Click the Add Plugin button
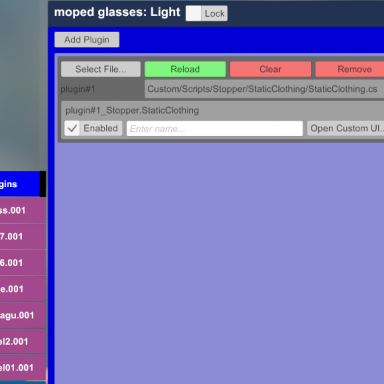The height and width of the screenshot is (384, 384). coord(87,40)
